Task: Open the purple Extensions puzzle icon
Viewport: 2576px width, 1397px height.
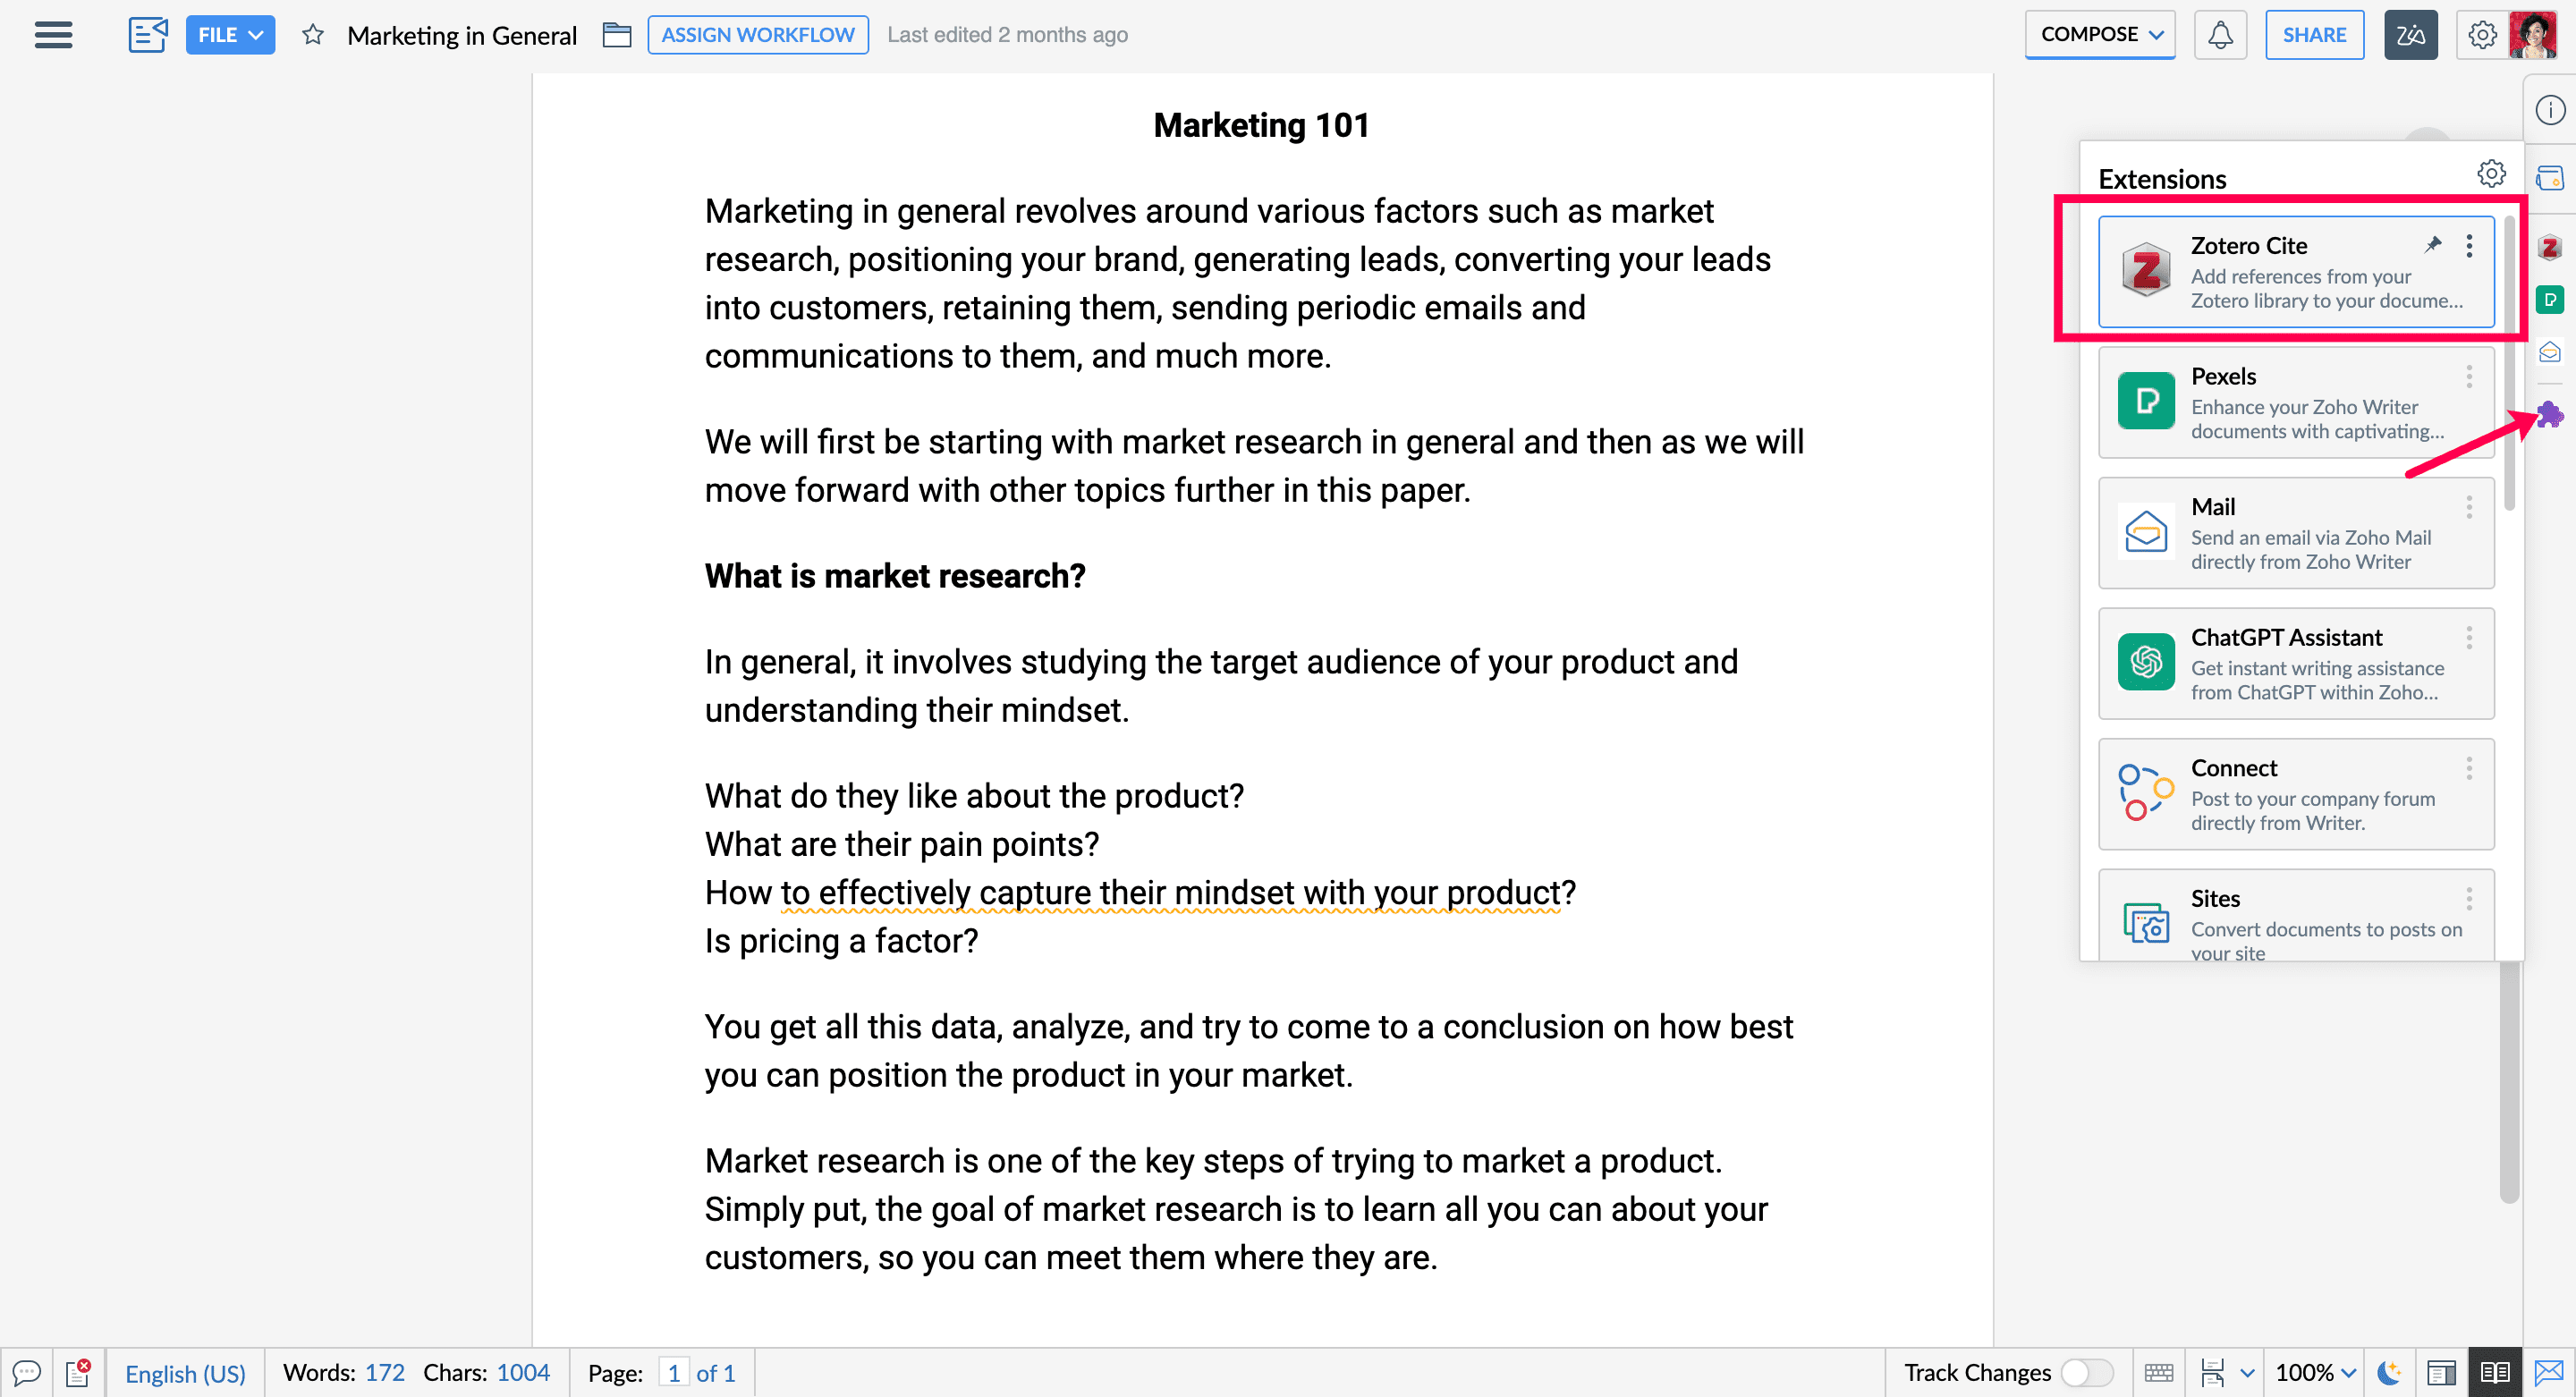Action: tap(2549, 414)
